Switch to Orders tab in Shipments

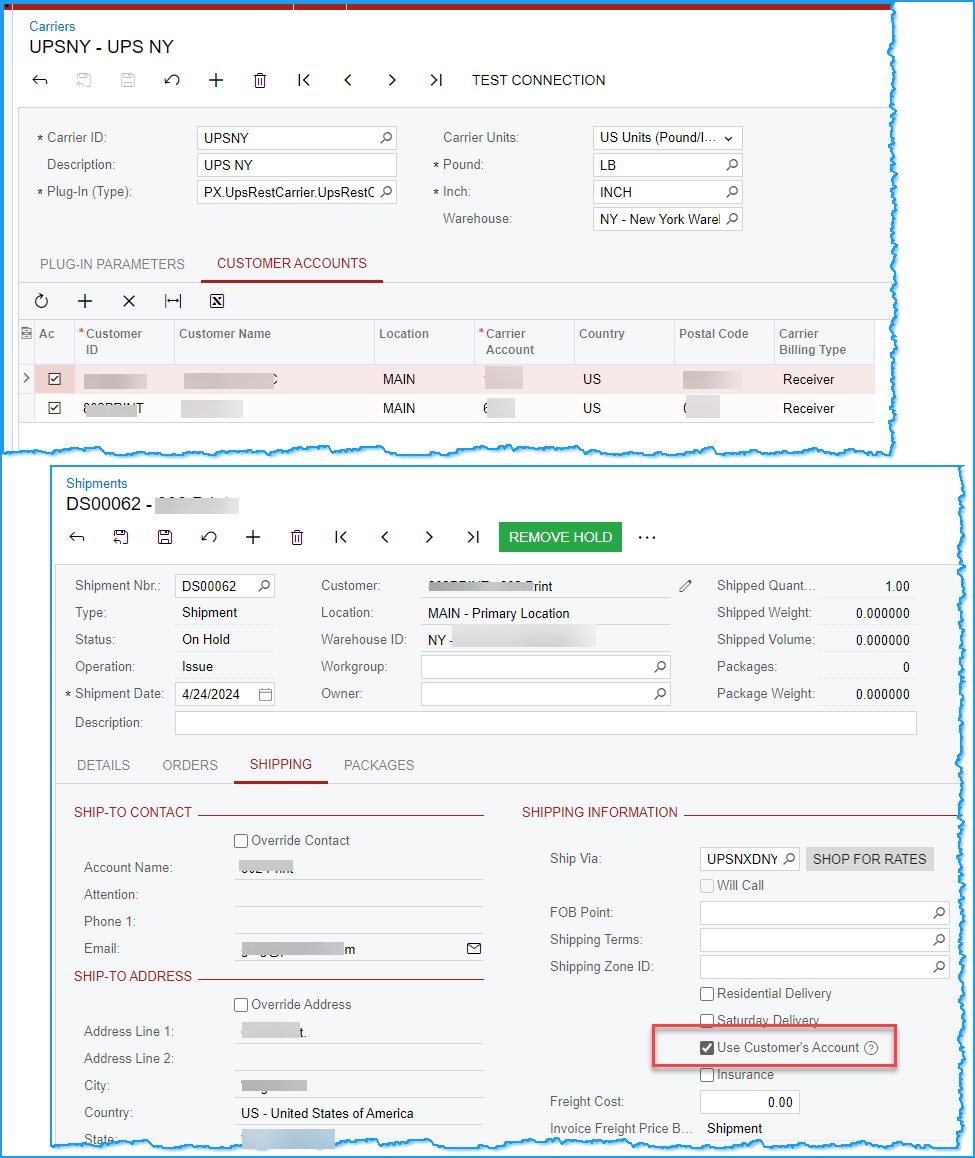[190, 765]
